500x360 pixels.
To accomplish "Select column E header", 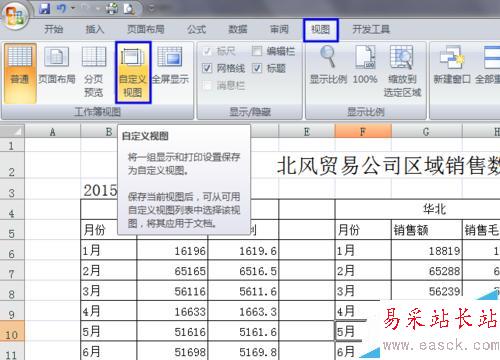I will 307,132.
